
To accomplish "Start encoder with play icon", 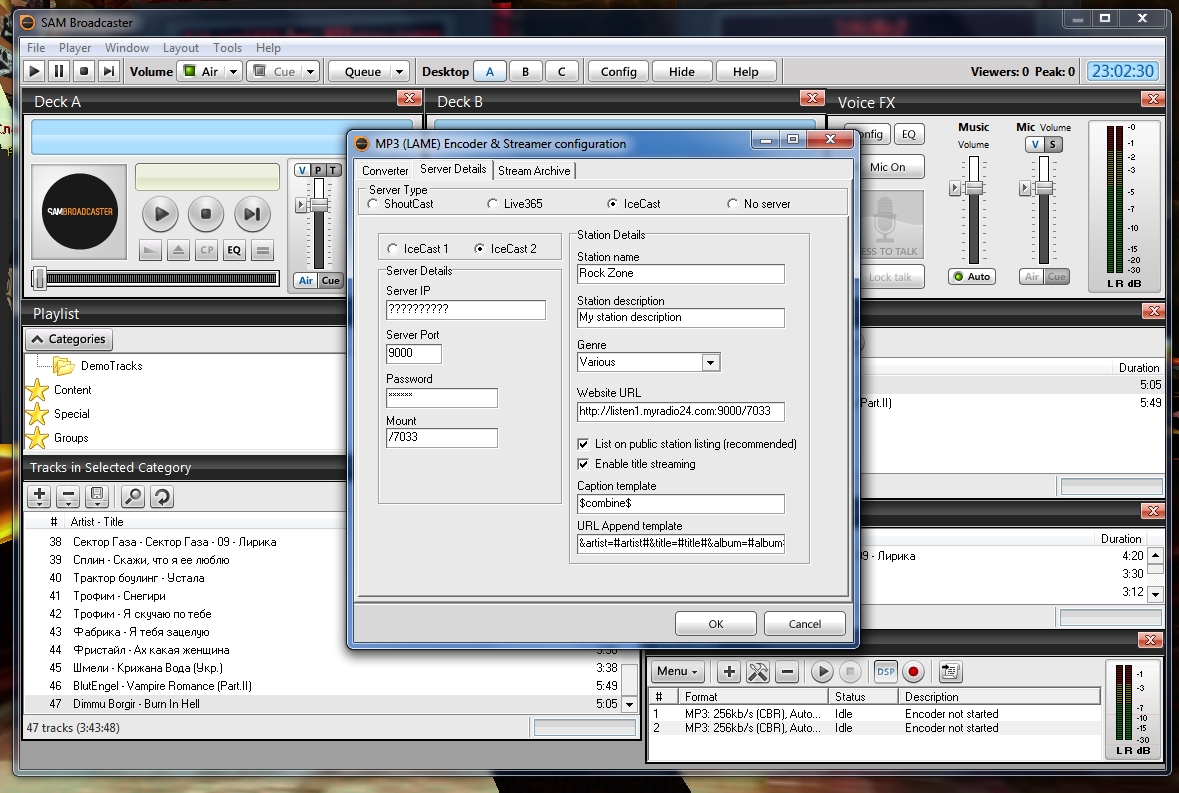I will tap(822, 671).
